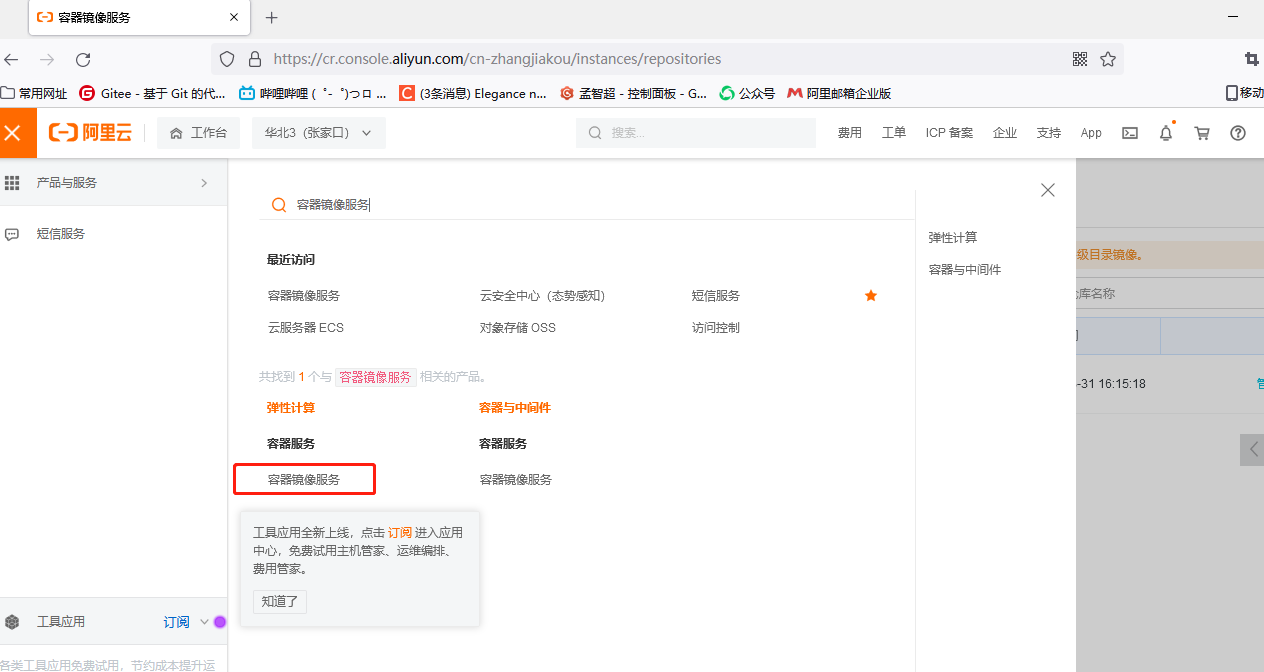Viewport: 1264px width, 672px height.
Task: Open a new browser tab
Action: (271, 17)
